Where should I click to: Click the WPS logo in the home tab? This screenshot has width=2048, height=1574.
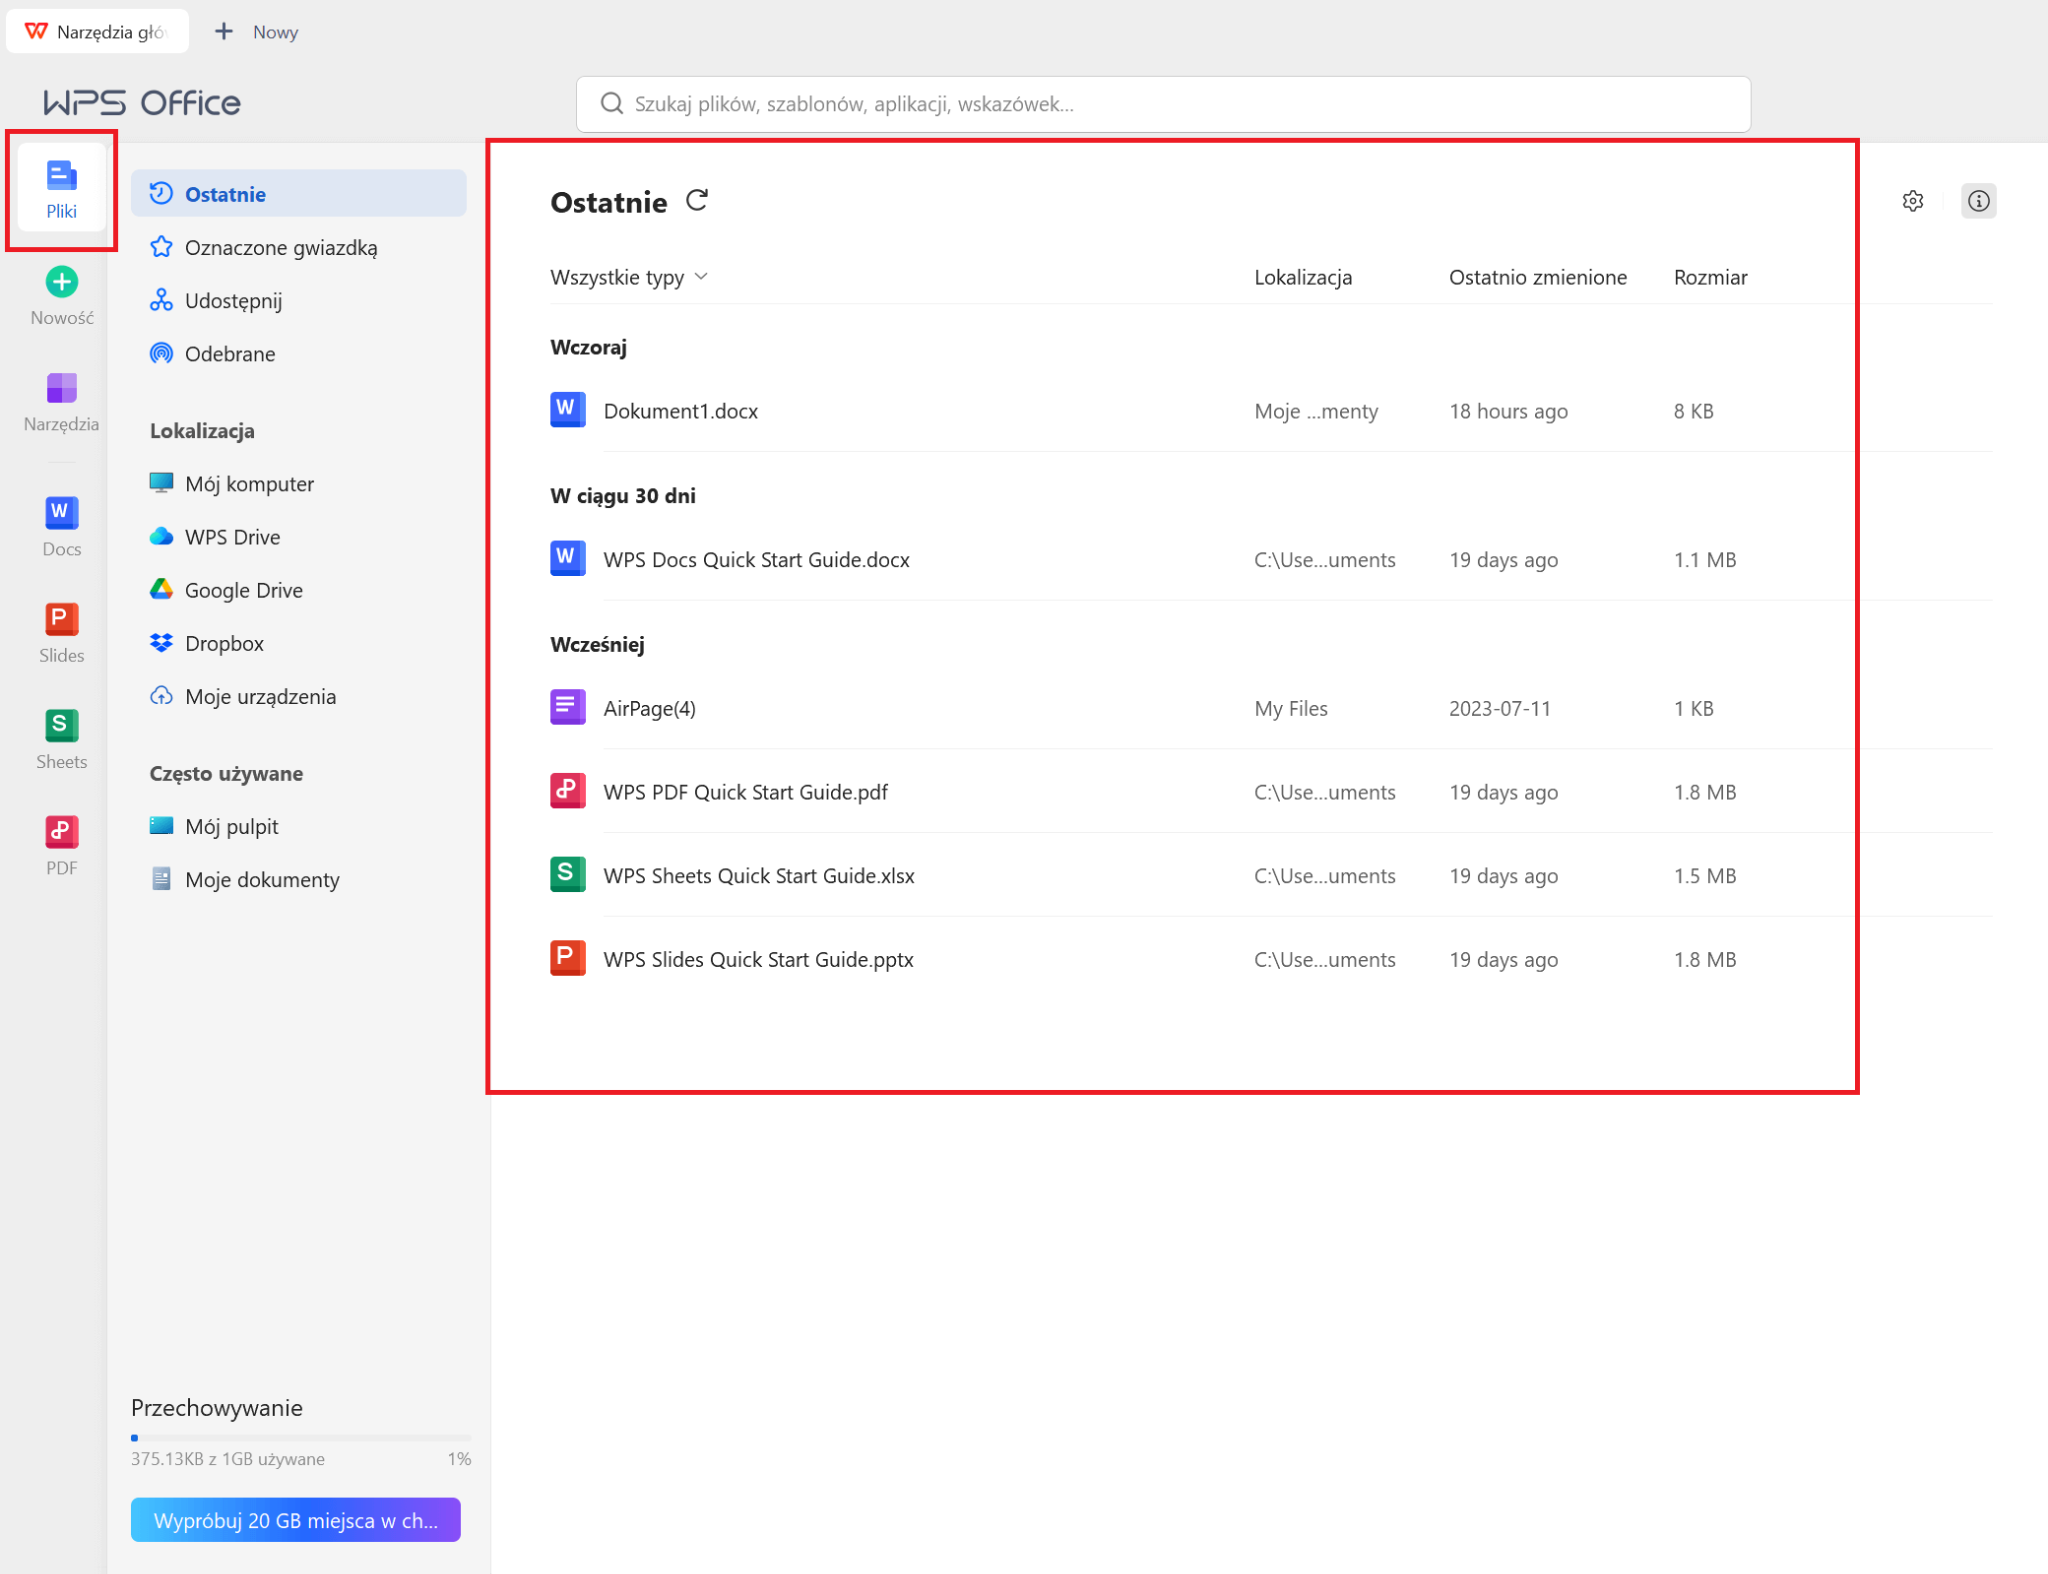tap(36, 31)
